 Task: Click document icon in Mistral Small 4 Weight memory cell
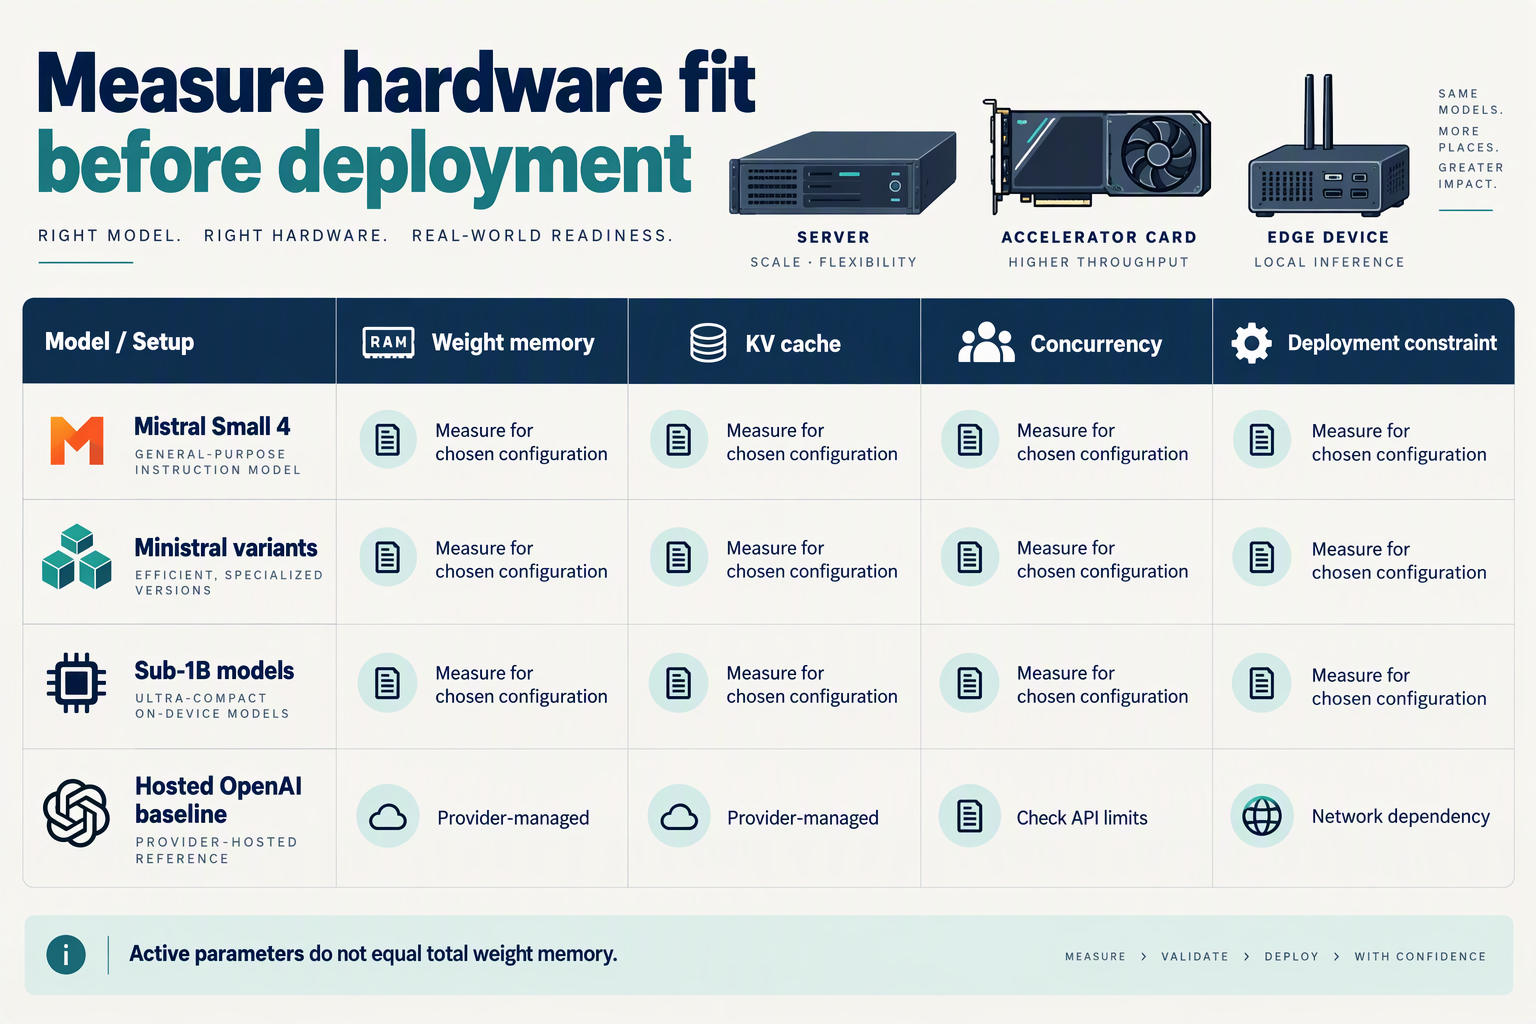(x=388, y=439)
